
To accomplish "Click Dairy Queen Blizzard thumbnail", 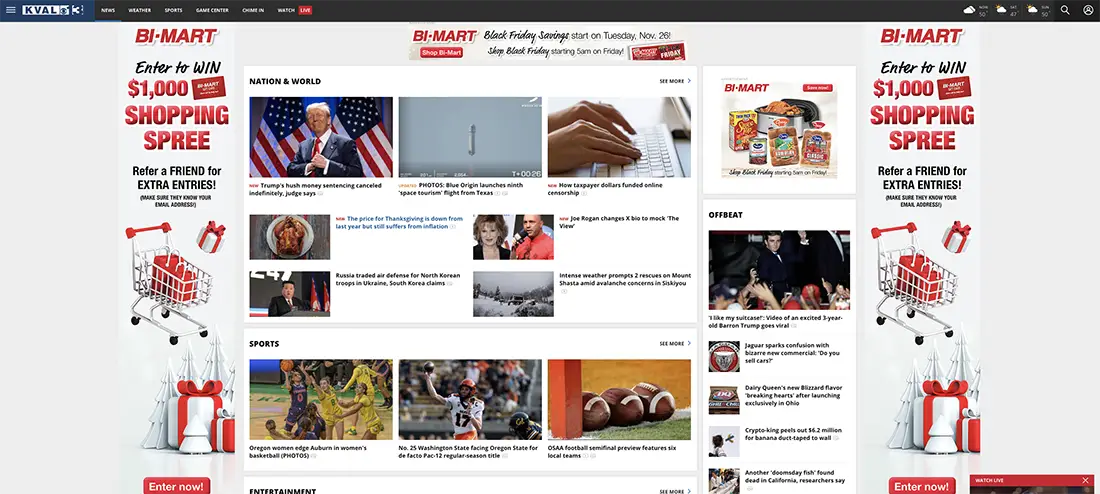I will point(724,399).
